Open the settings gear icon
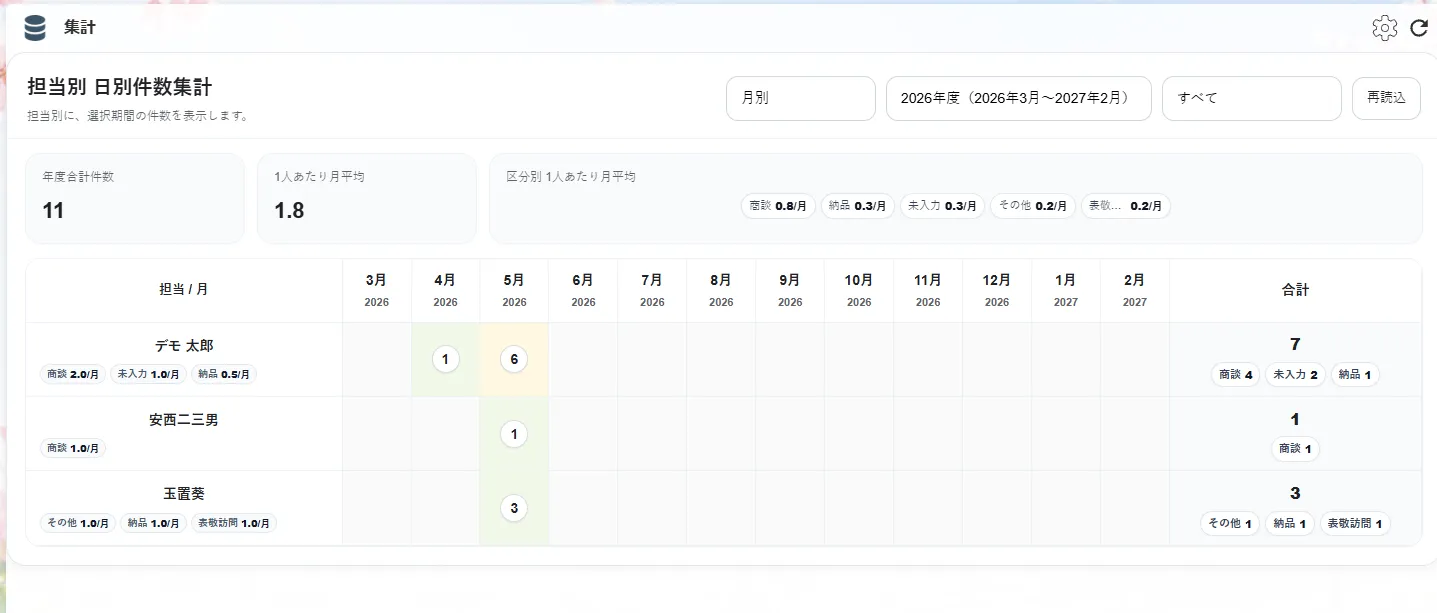 (x=1385, y=28)
